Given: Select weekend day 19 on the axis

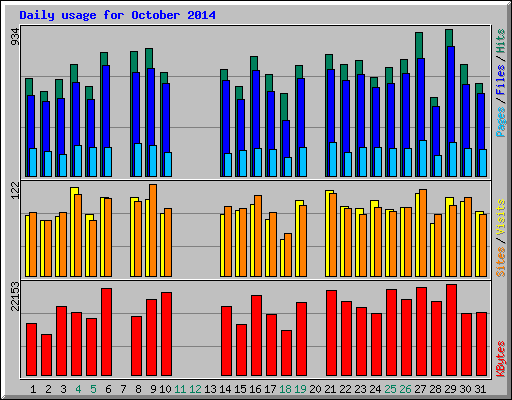Looking at the screenshot, I should pyautogui.click(x=300, y=389).
